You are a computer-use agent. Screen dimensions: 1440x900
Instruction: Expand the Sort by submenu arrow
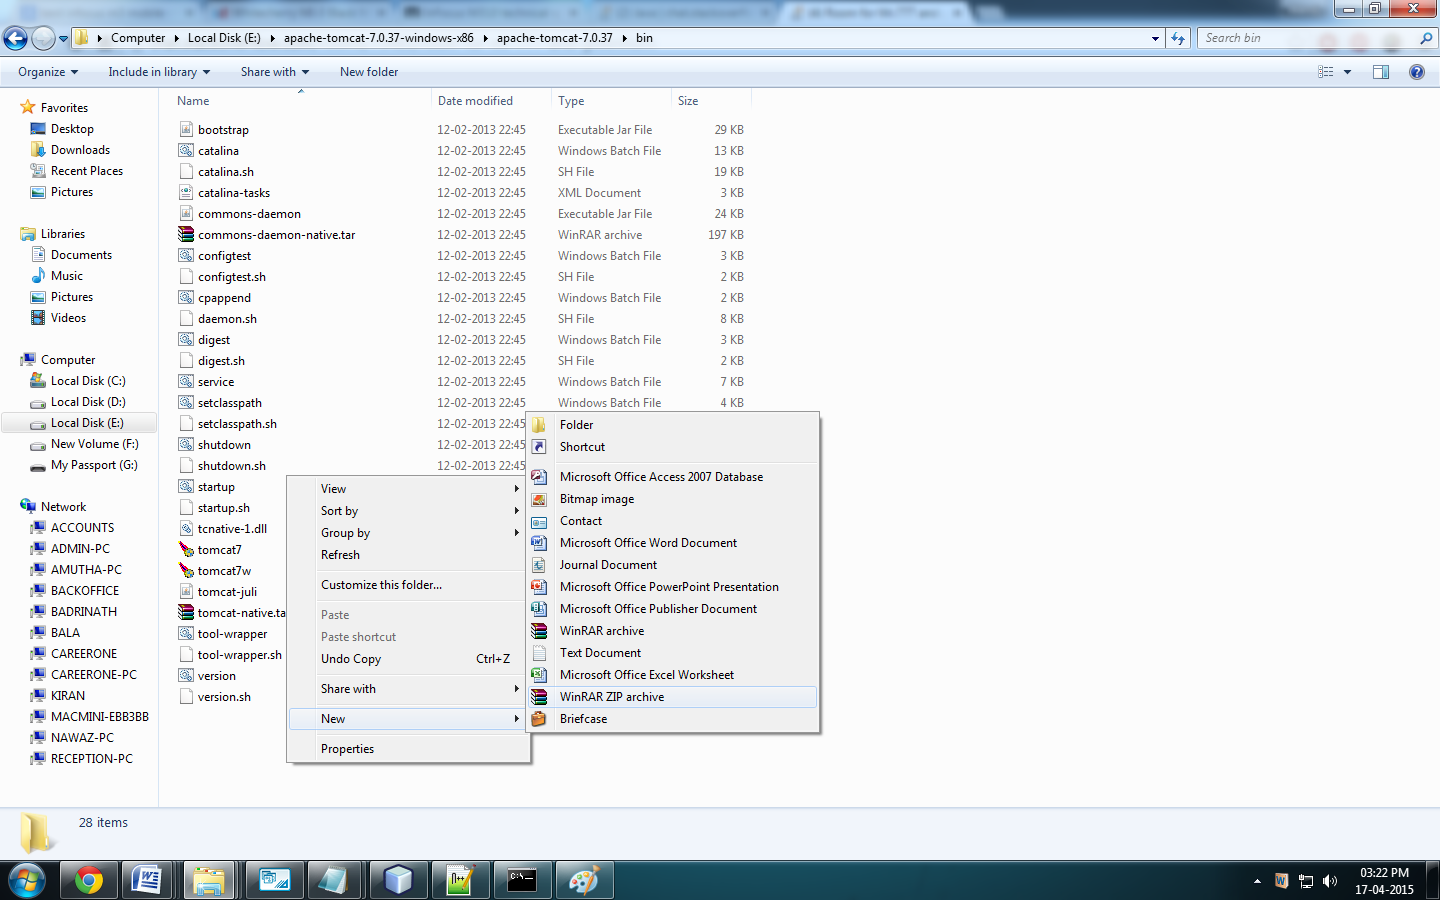coord(517,511)
